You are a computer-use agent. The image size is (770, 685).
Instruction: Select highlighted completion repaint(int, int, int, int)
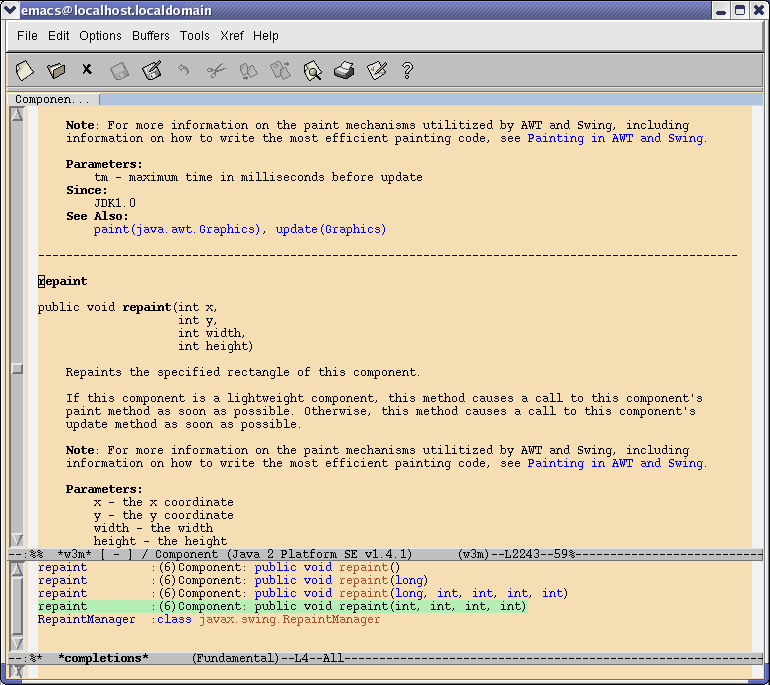[x=282, y=606]
